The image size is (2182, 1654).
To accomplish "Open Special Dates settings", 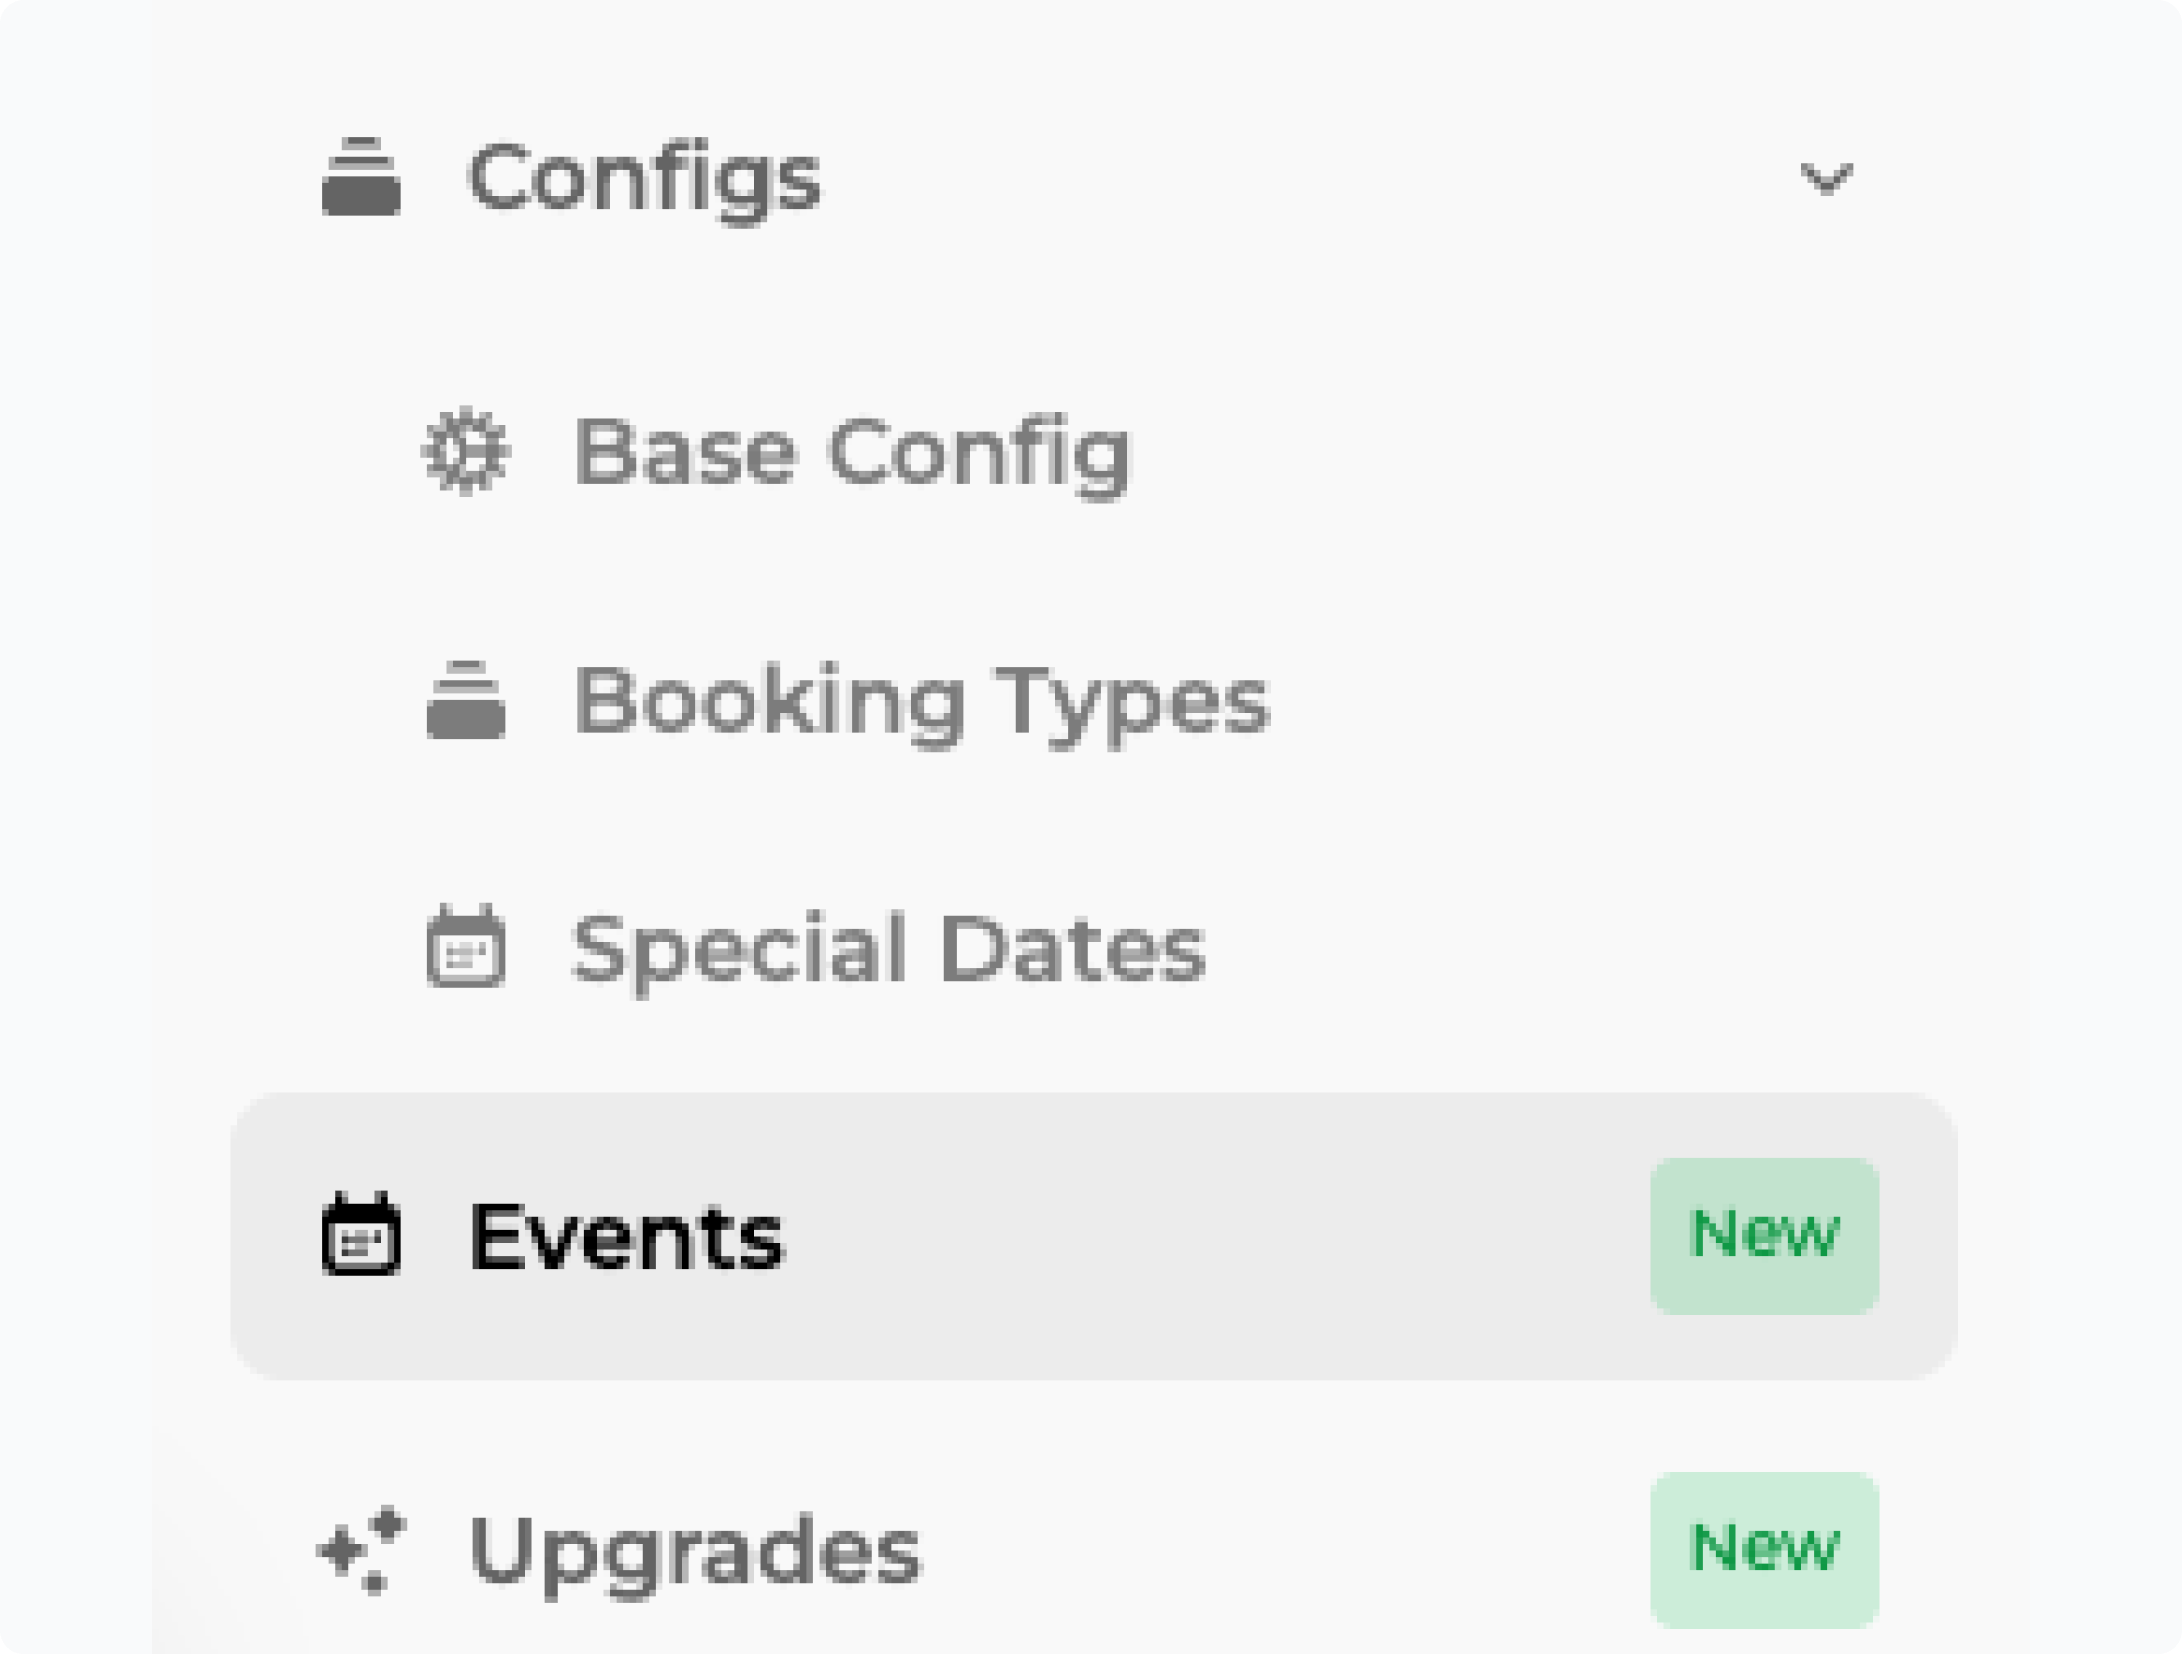I will point(888,948).
